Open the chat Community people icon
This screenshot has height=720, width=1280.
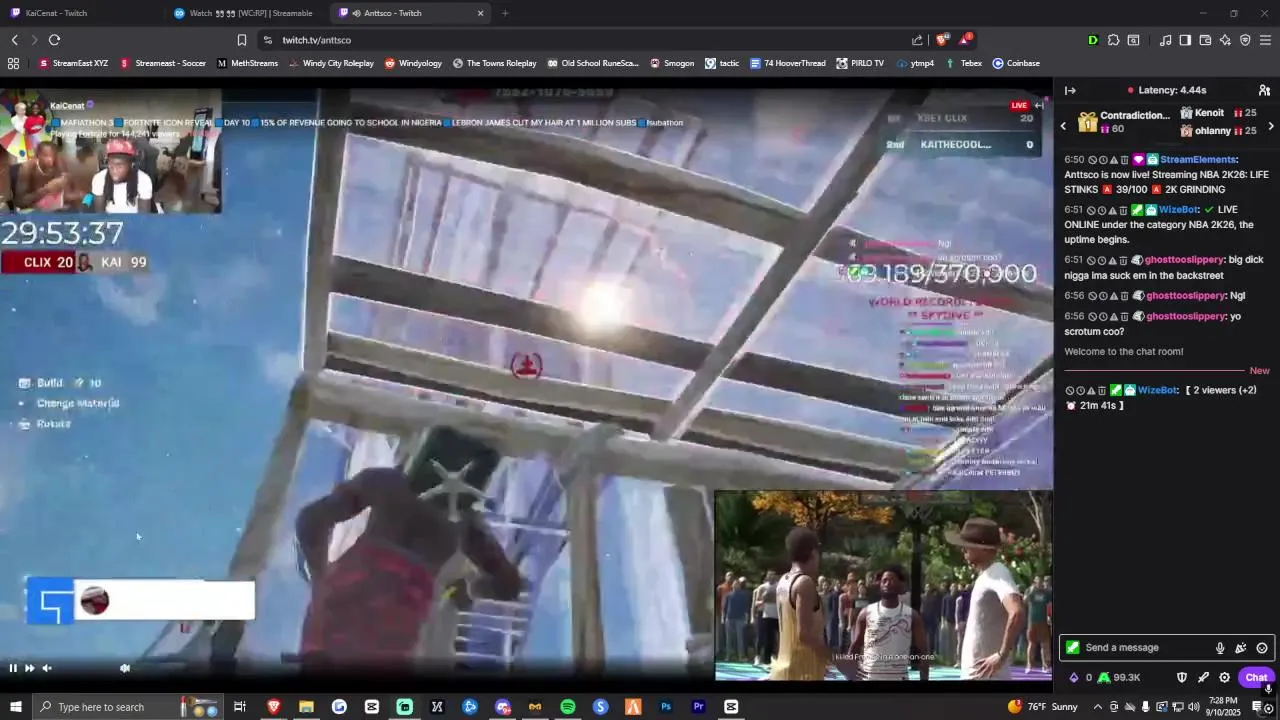point(1264,90)
